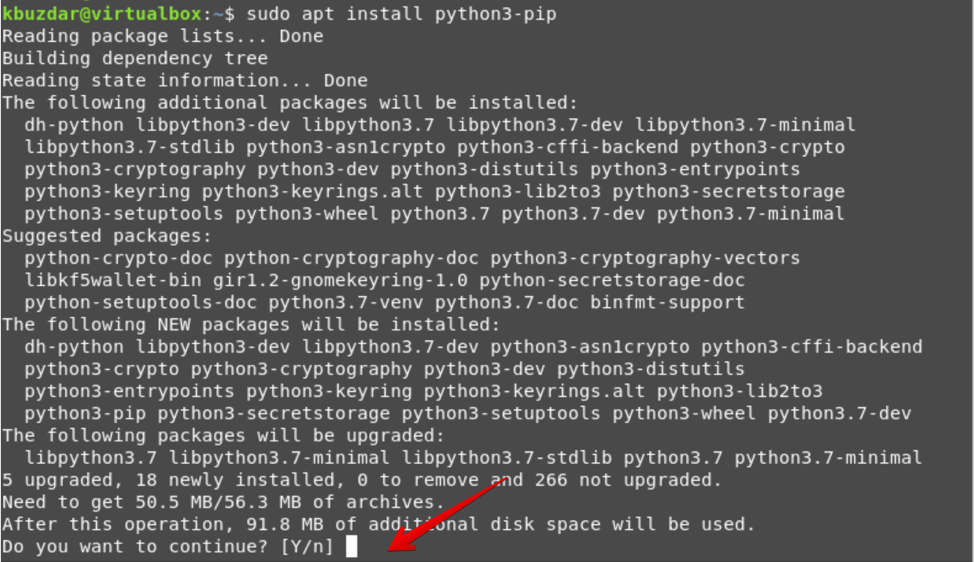Click the 'Building dependency tree' line

(135, 58)
